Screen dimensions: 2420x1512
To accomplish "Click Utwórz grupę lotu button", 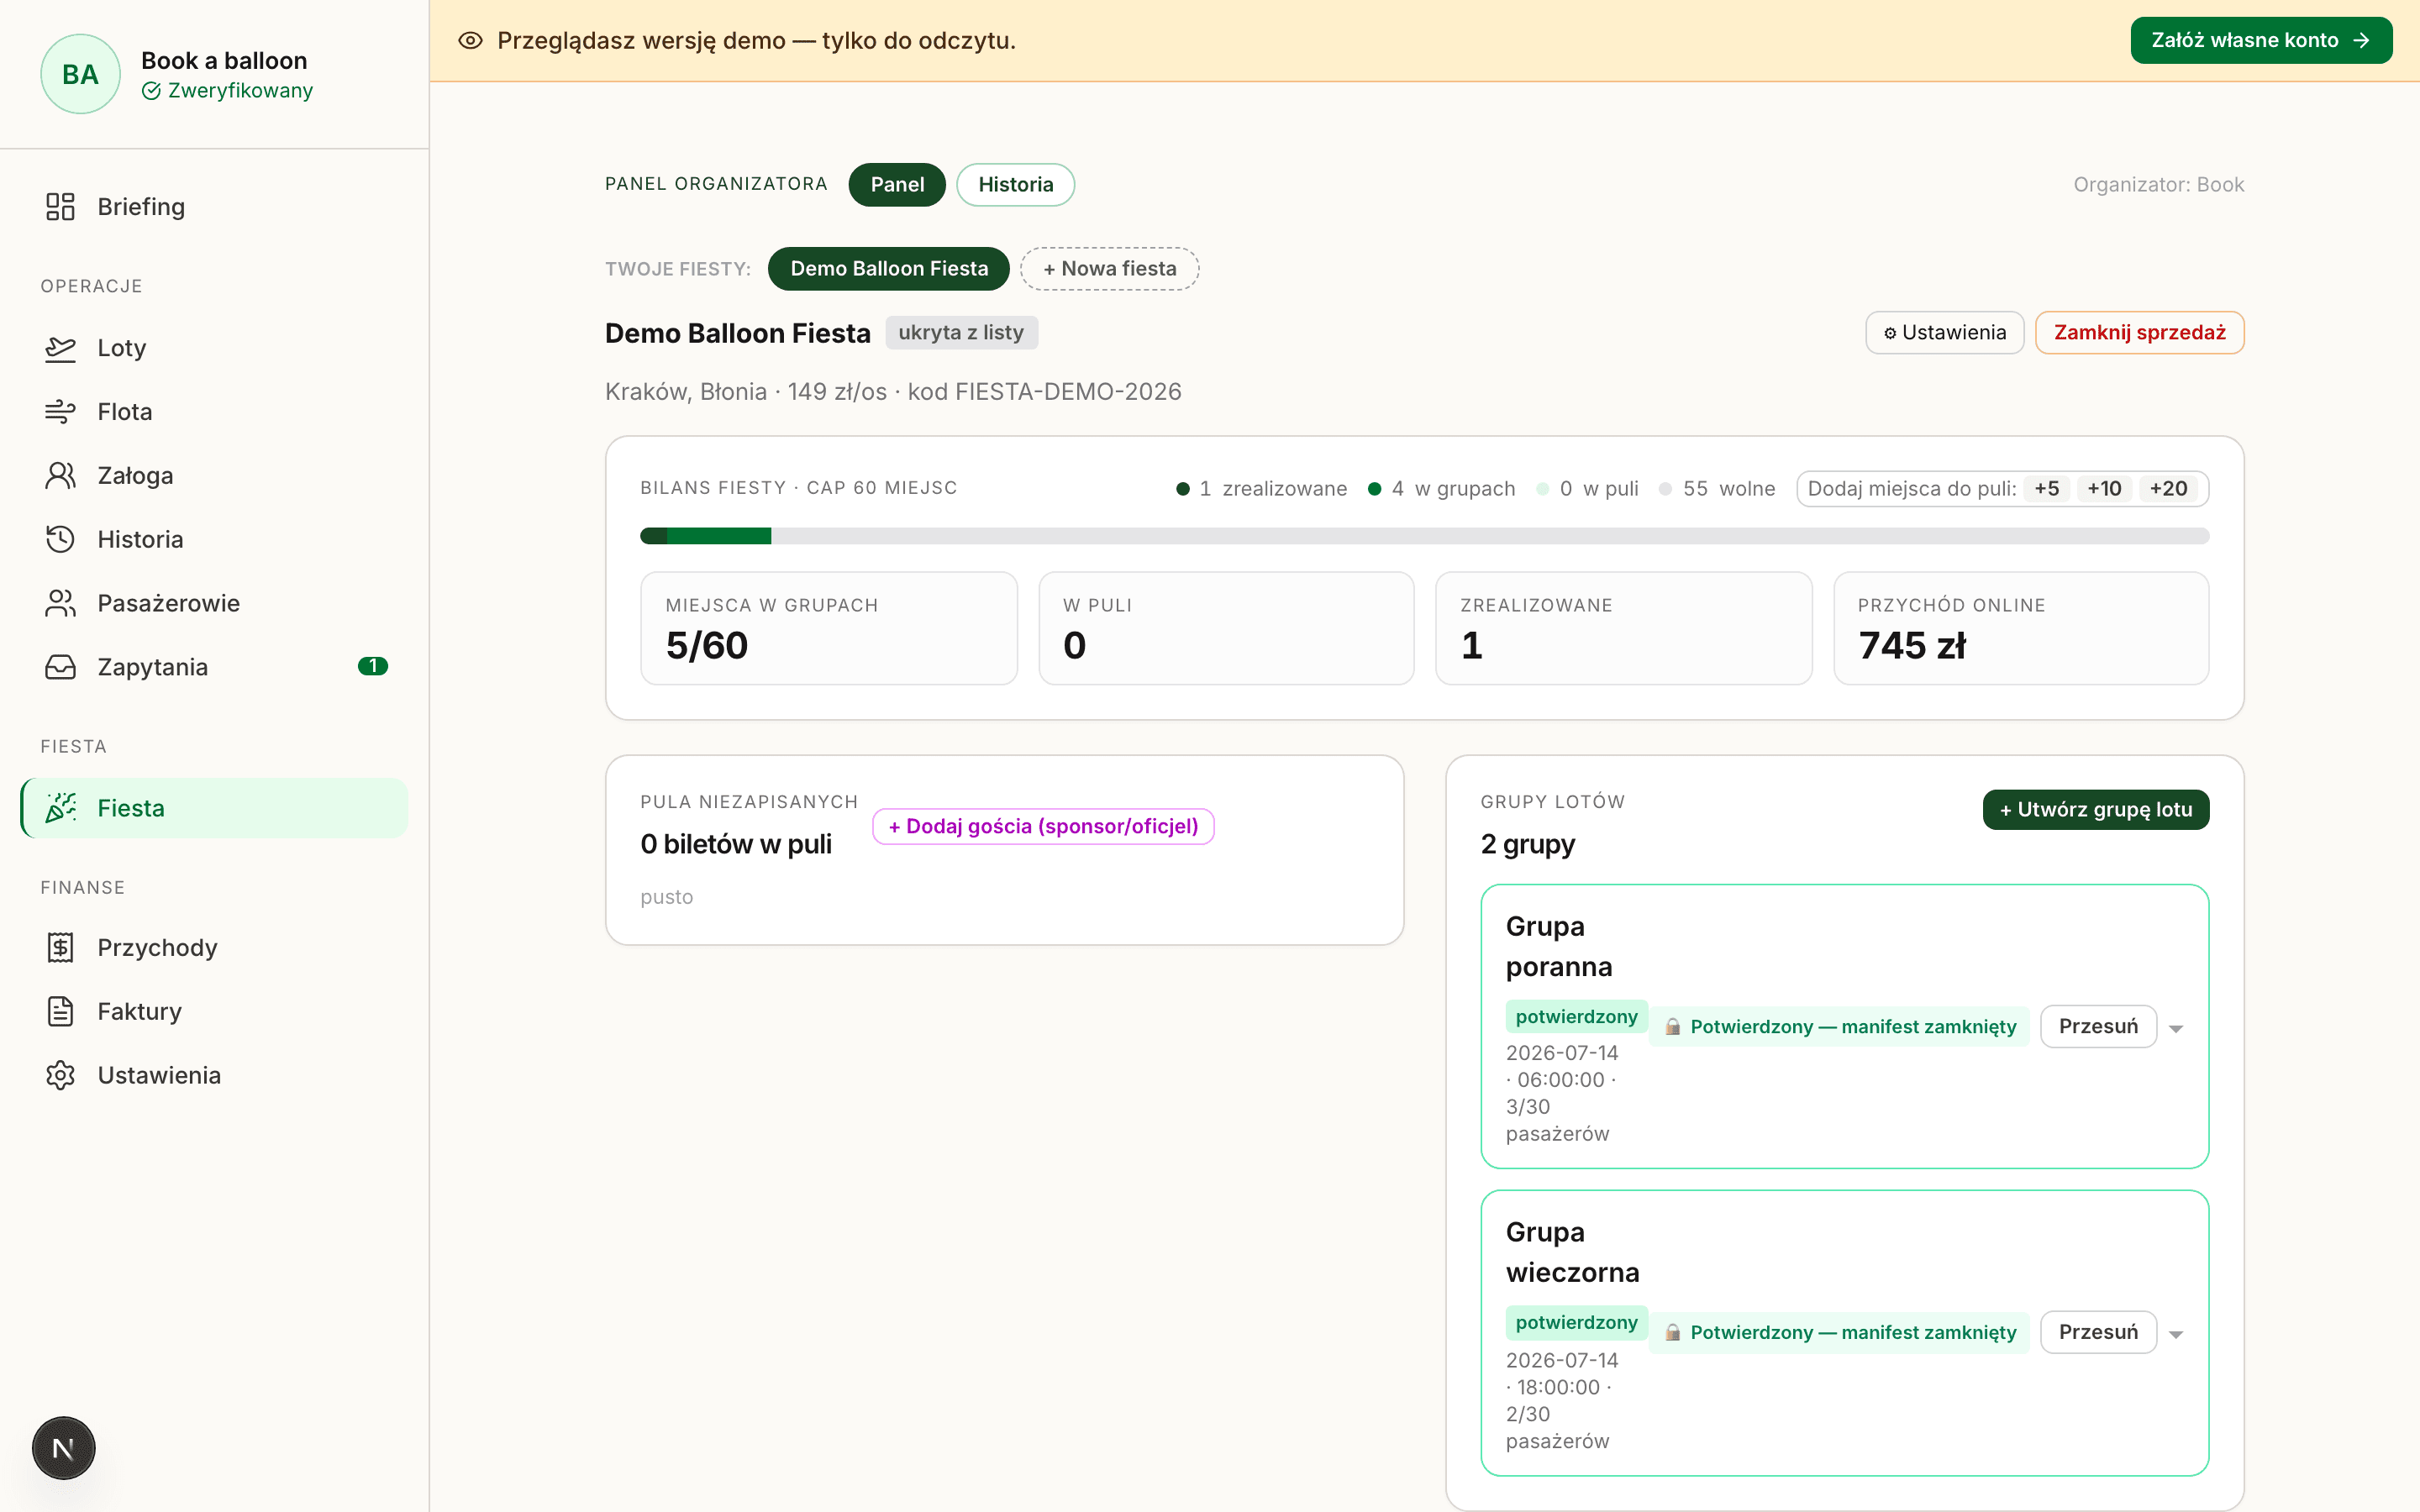I will pyautogui.click(x=2096, y=810).
